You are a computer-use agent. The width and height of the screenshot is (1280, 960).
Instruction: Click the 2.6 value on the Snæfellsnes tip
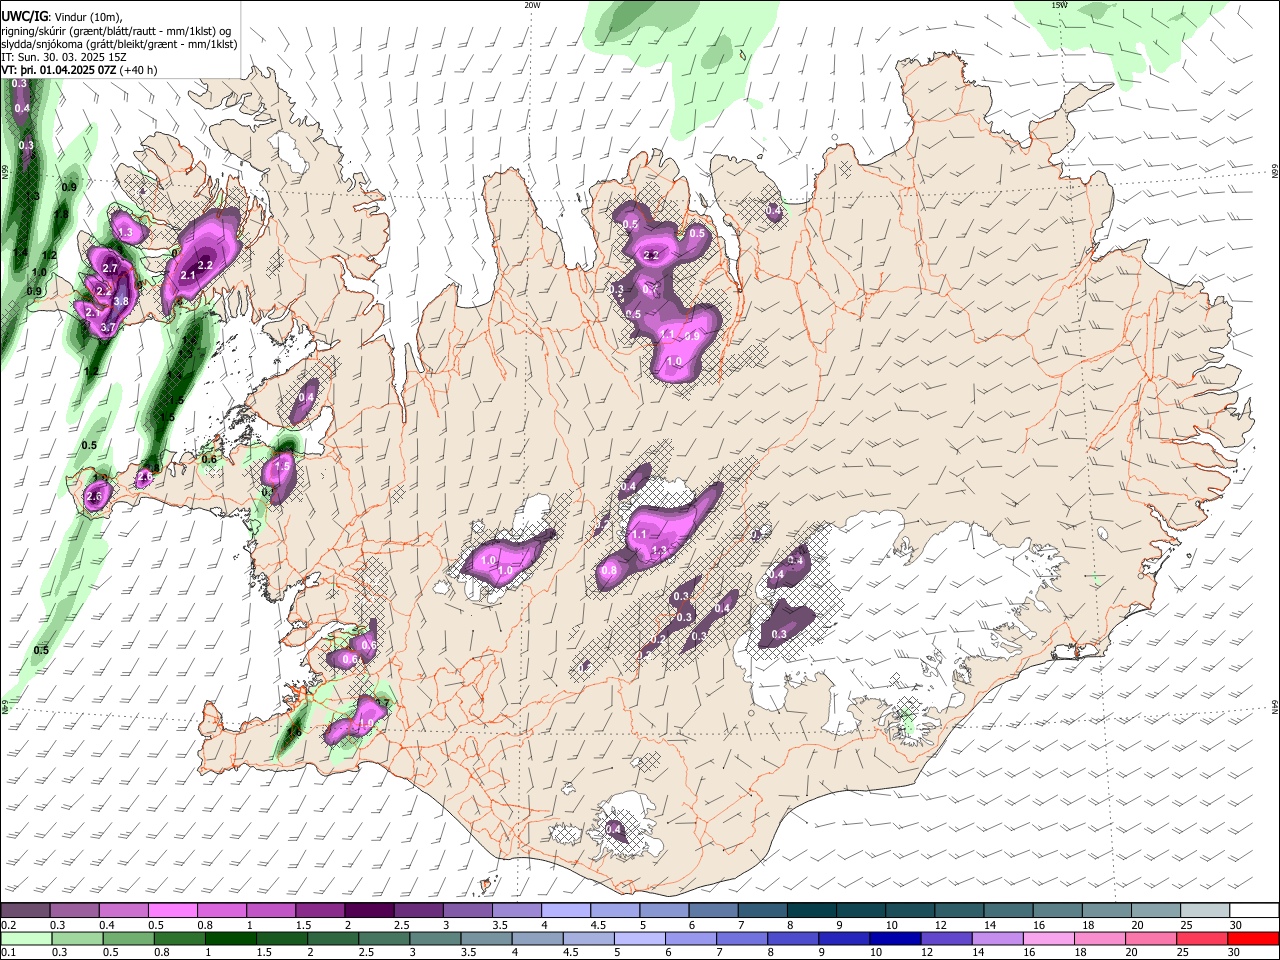point(96,496)
